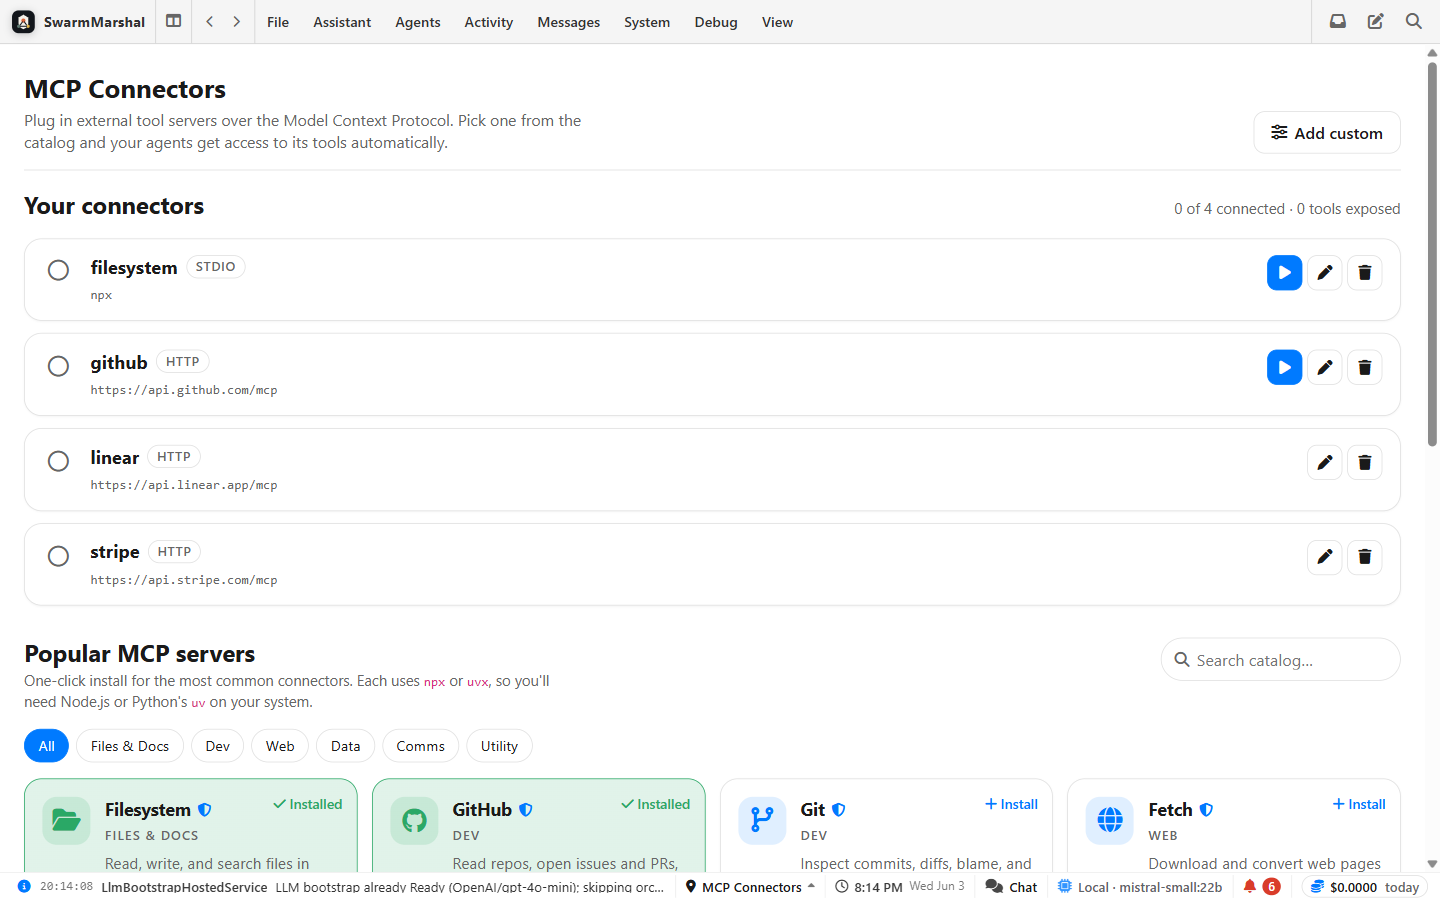Click the Installed label on GitHub card
The height and width of the screenshot is (900, 1440).
click(656, 804)
